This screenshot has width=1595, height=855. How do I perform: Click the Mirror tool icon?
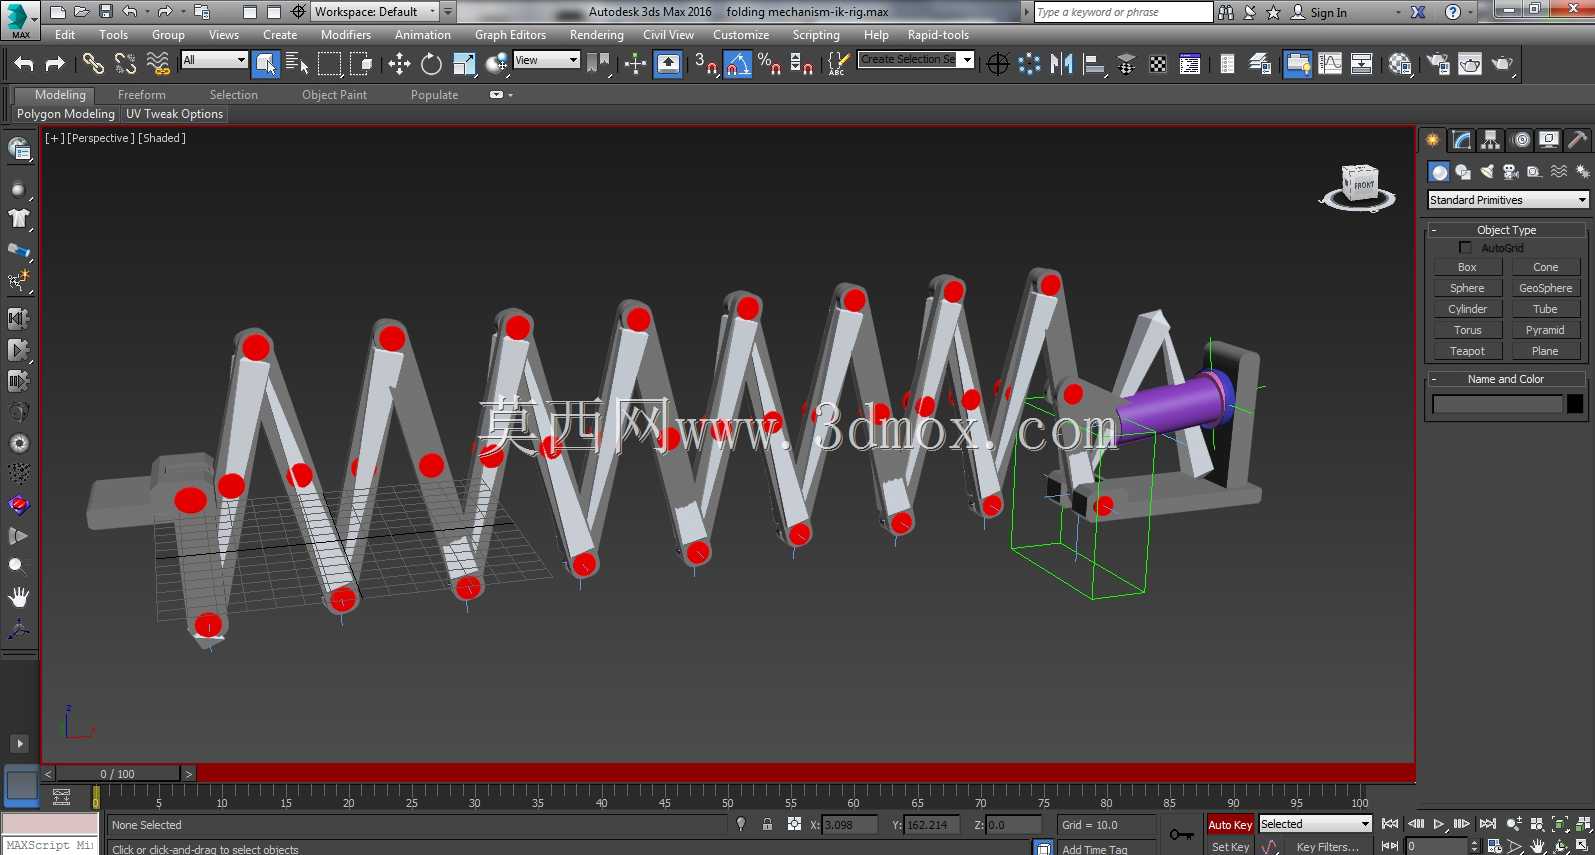tap(1062, 64)
